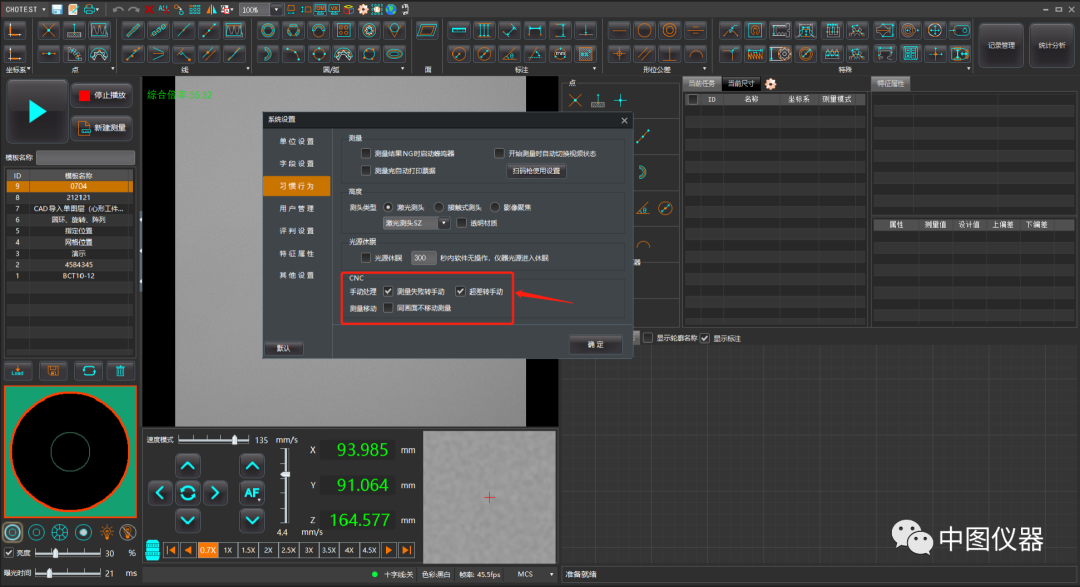Image resolution: width=1080 pixels, height=587 pixels.
Task: Open the MCS coordinate dropdown in status bar
Action: pyautogui.click(x=551, y=574)
